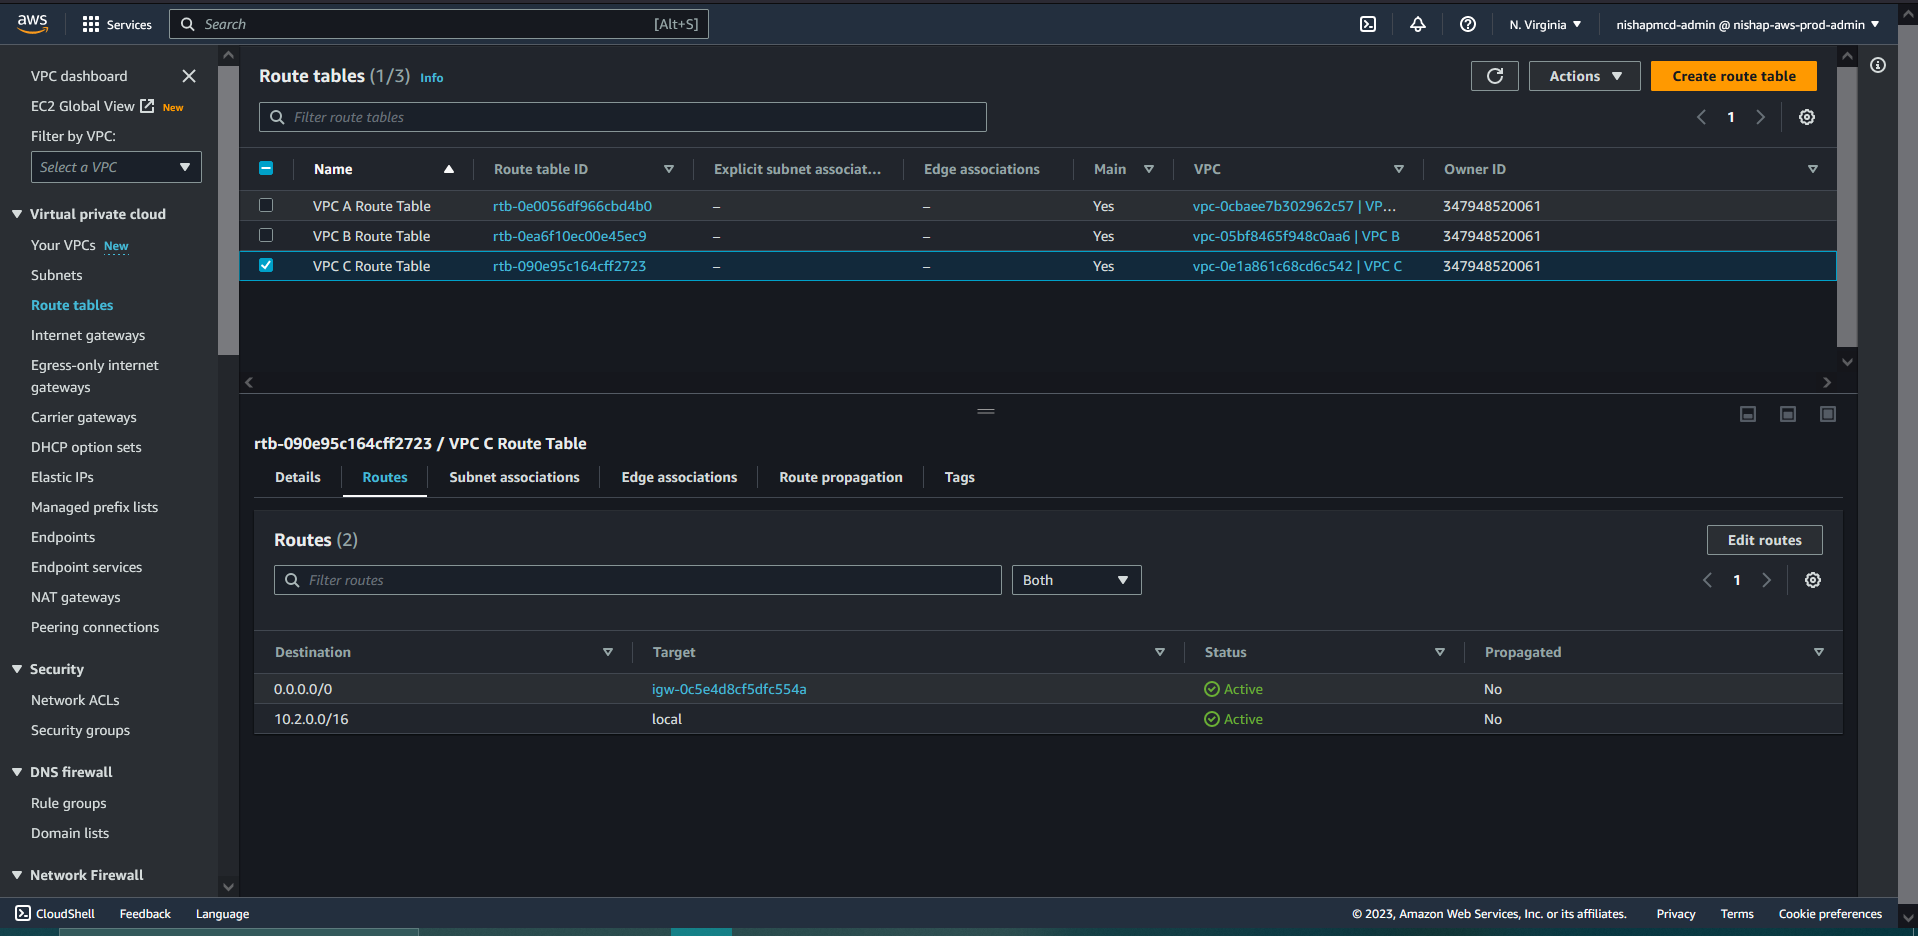Maximize the details split panel
1918x936 pixels.
(1827, 414)
